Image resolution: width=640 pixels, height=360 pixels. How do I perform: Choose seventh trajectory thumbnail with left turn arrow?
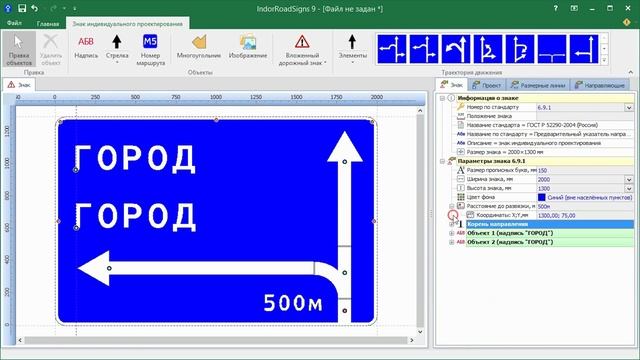click(584, 49)
